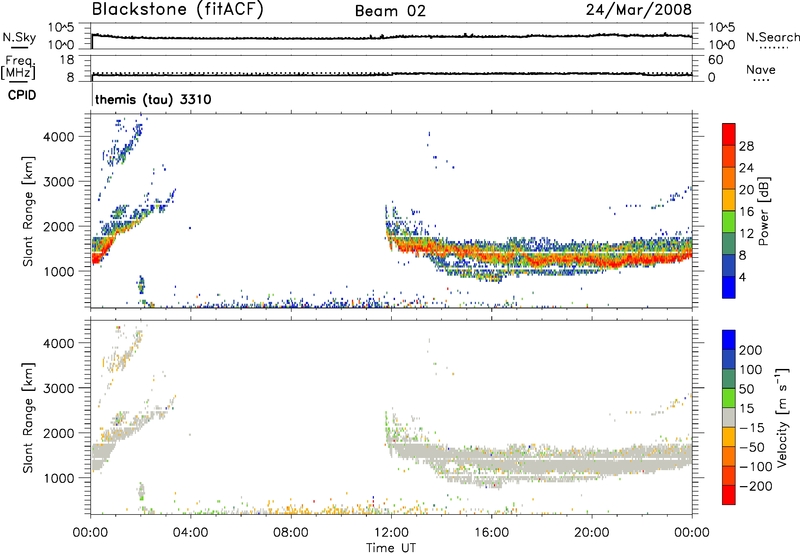Click the '16:00' time tick label
Image resolution: width=800 pixels, height=554 pixels.
point(491,533)
